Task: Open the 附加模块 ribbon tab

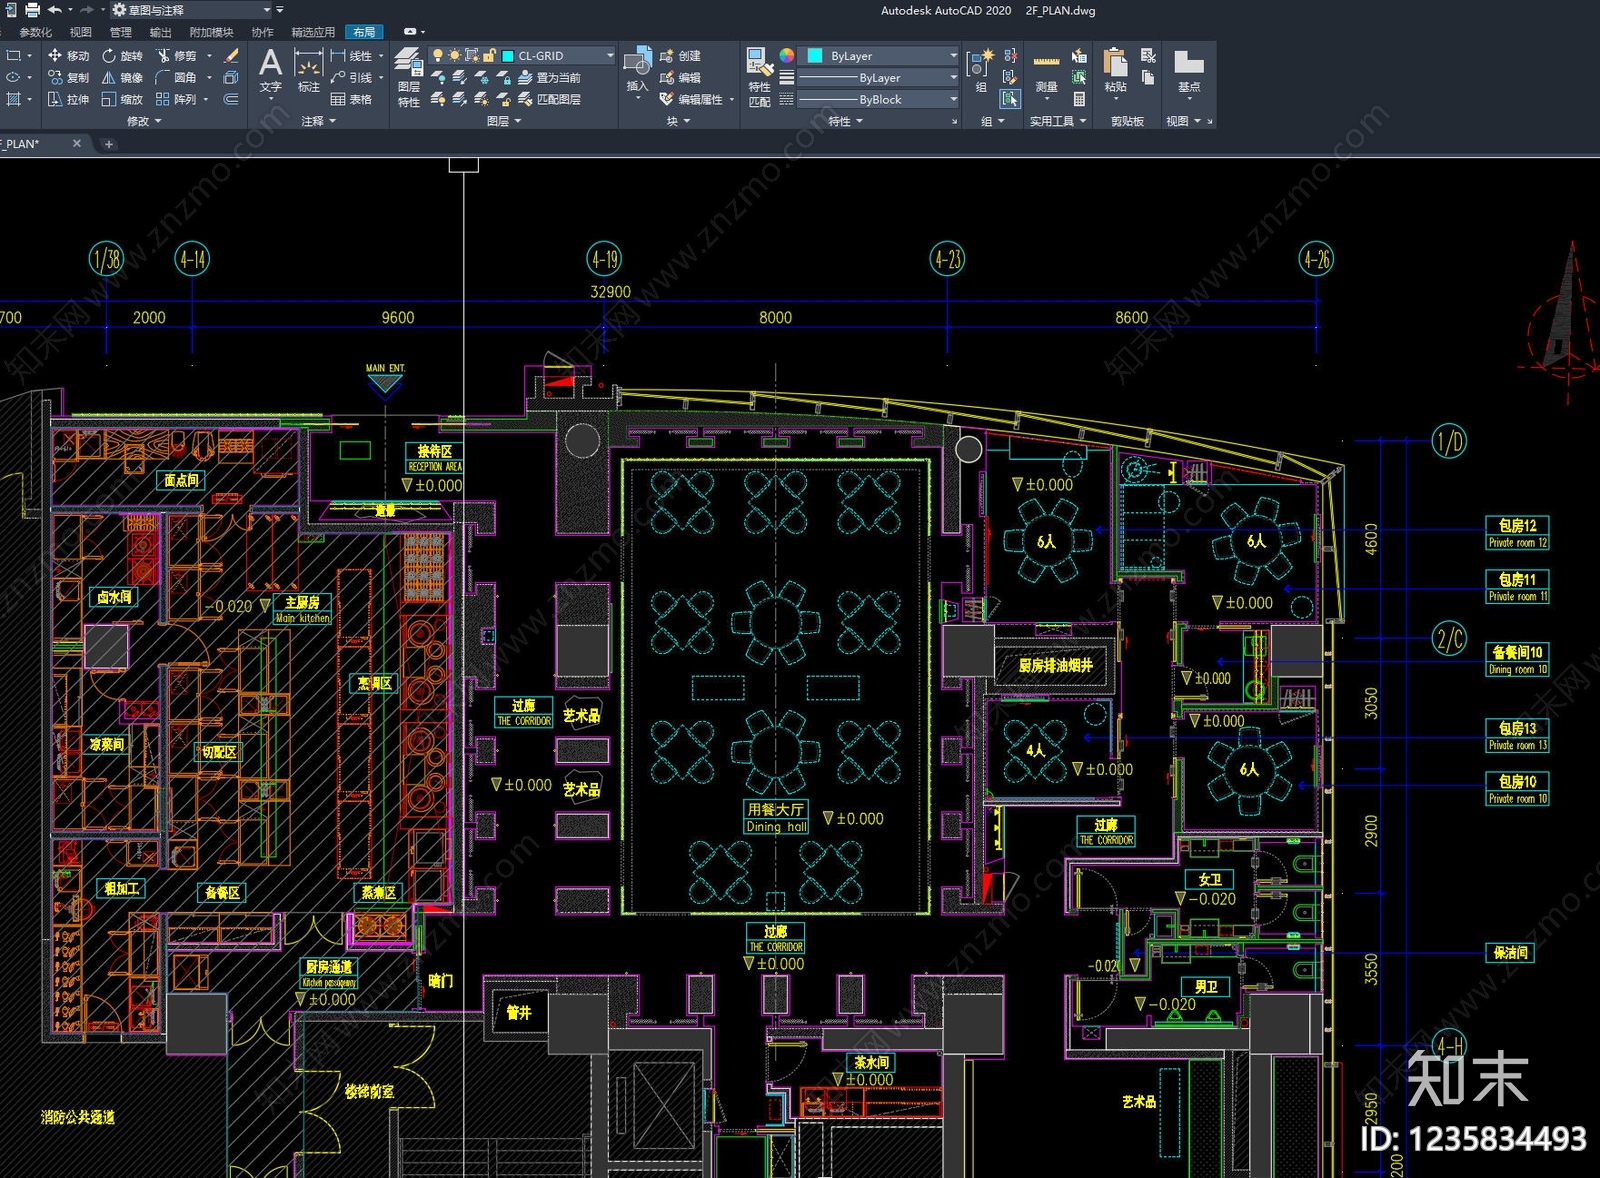Action: 211,32
